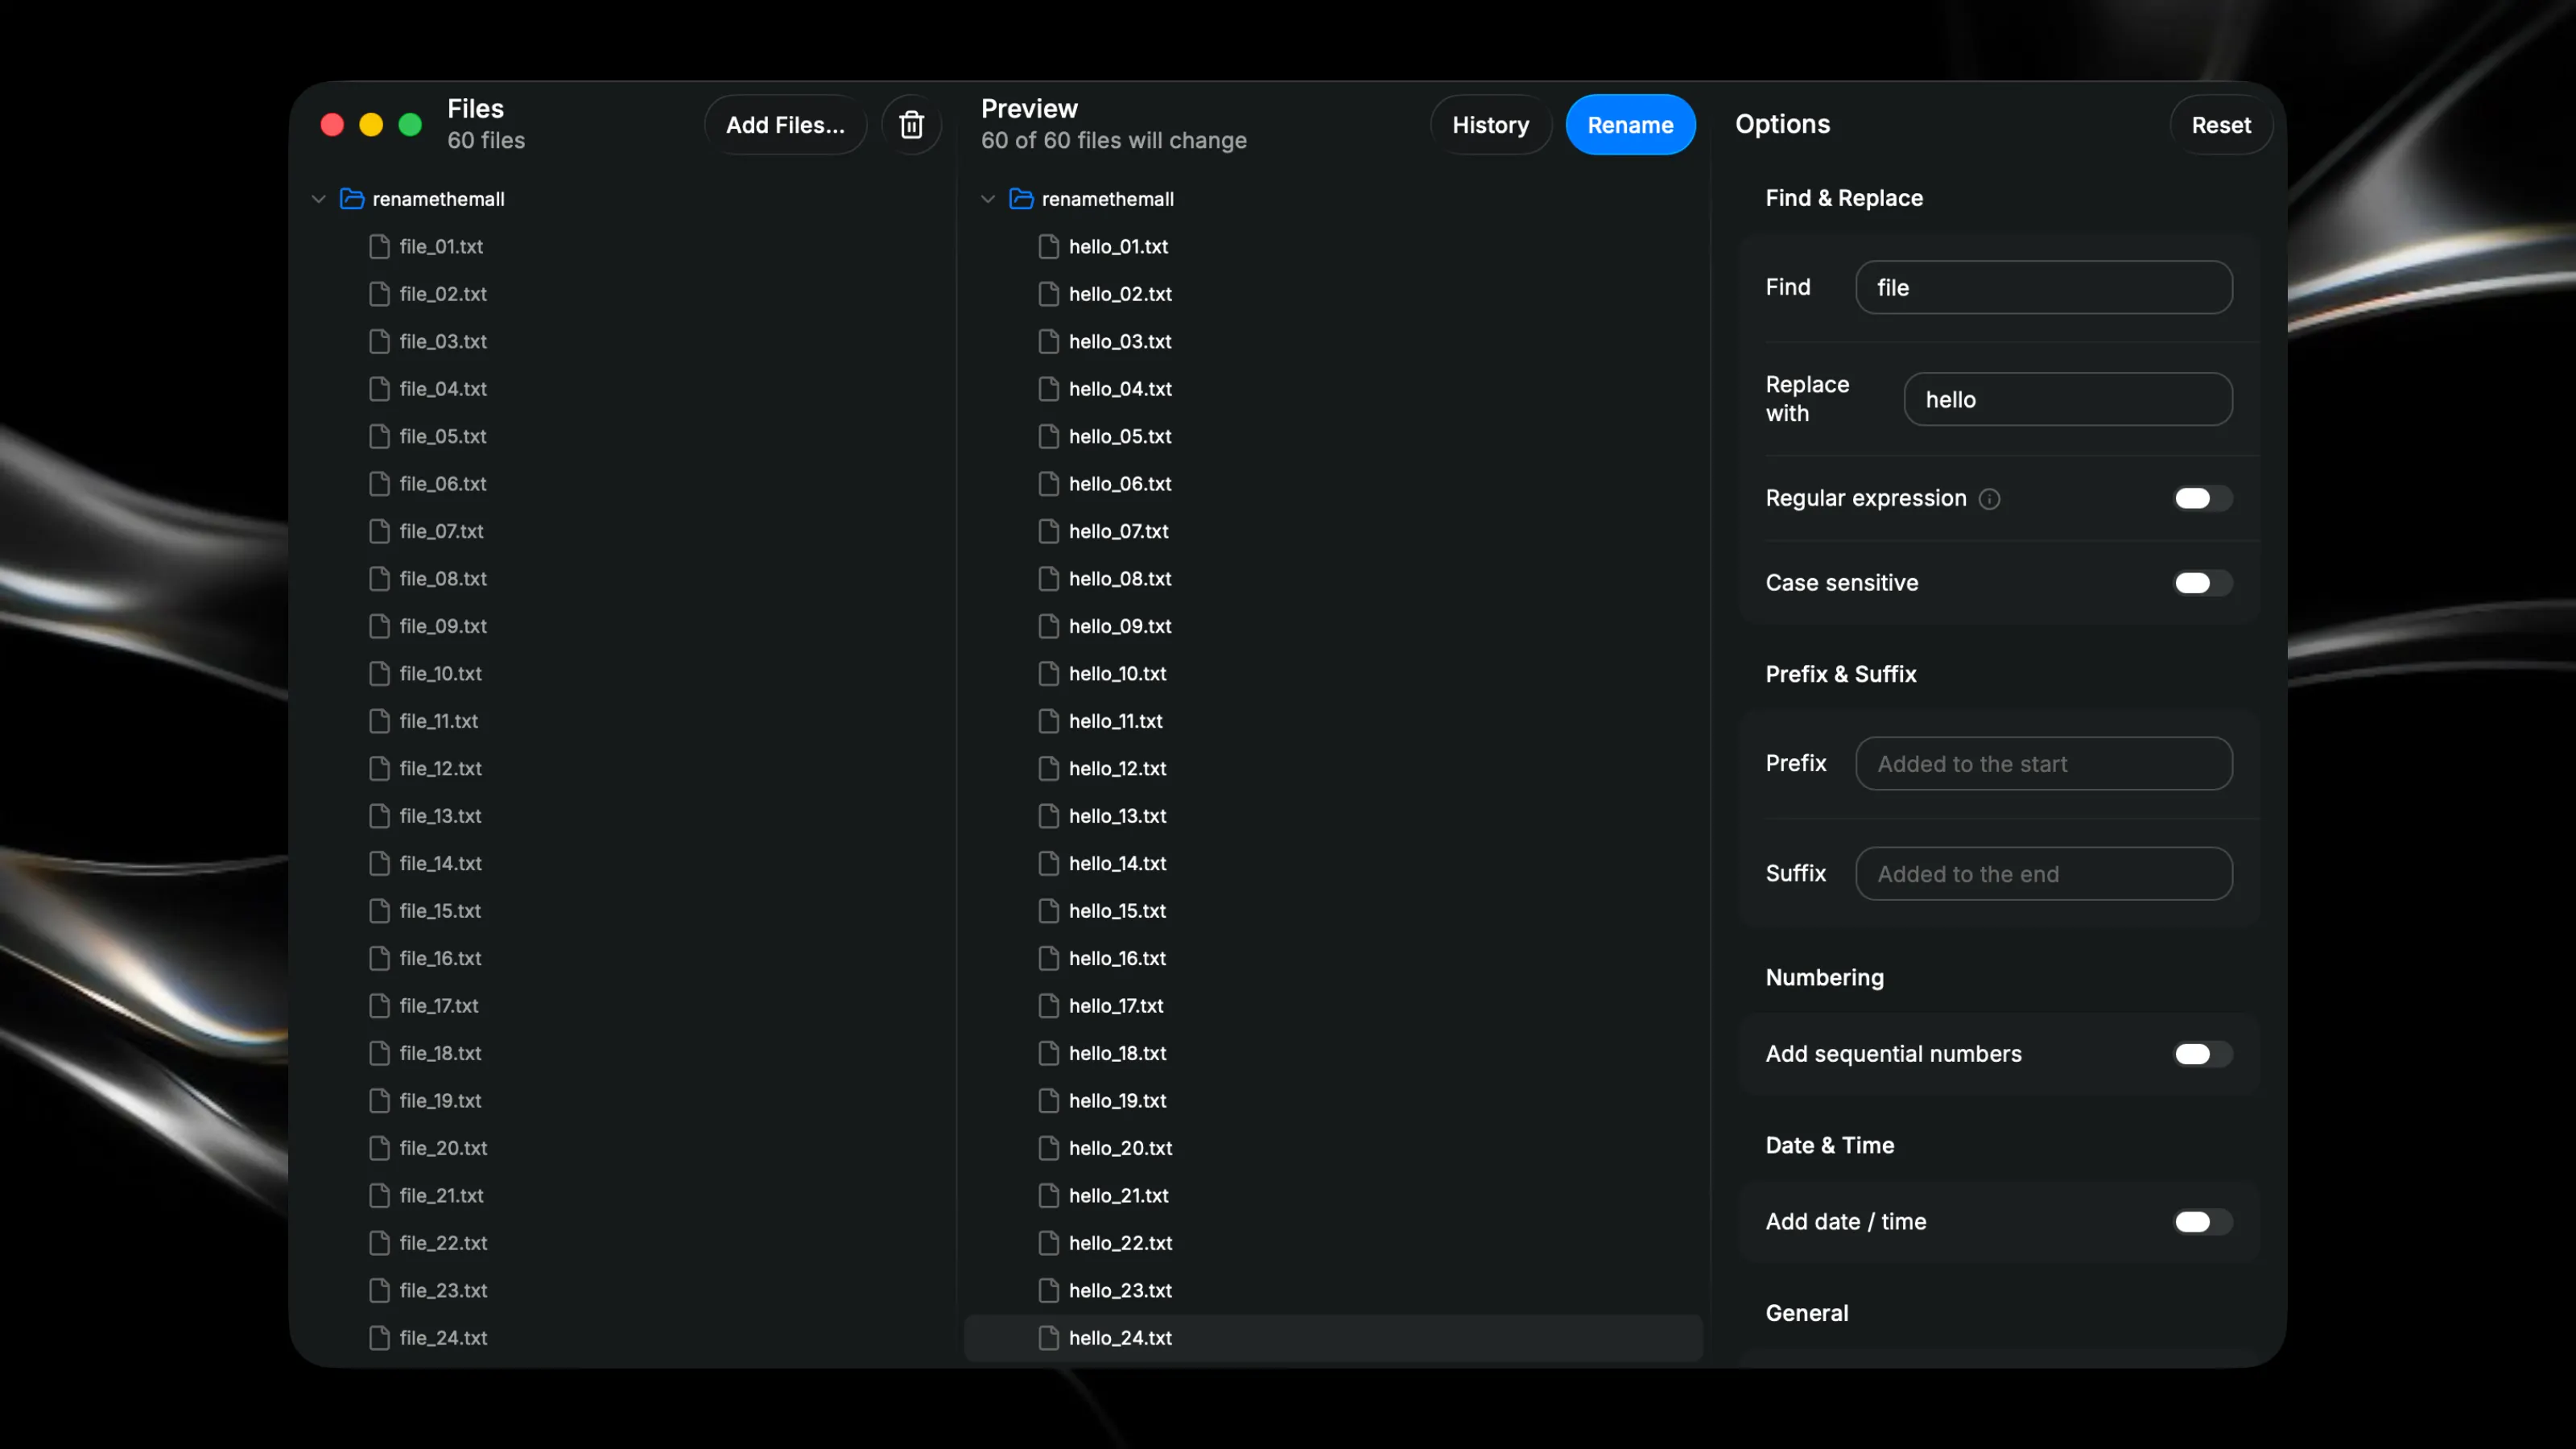Click the trash icon to remove files
This screenshot has height=1449, width=2576.
pyautogui.click(x=911, y=125)
